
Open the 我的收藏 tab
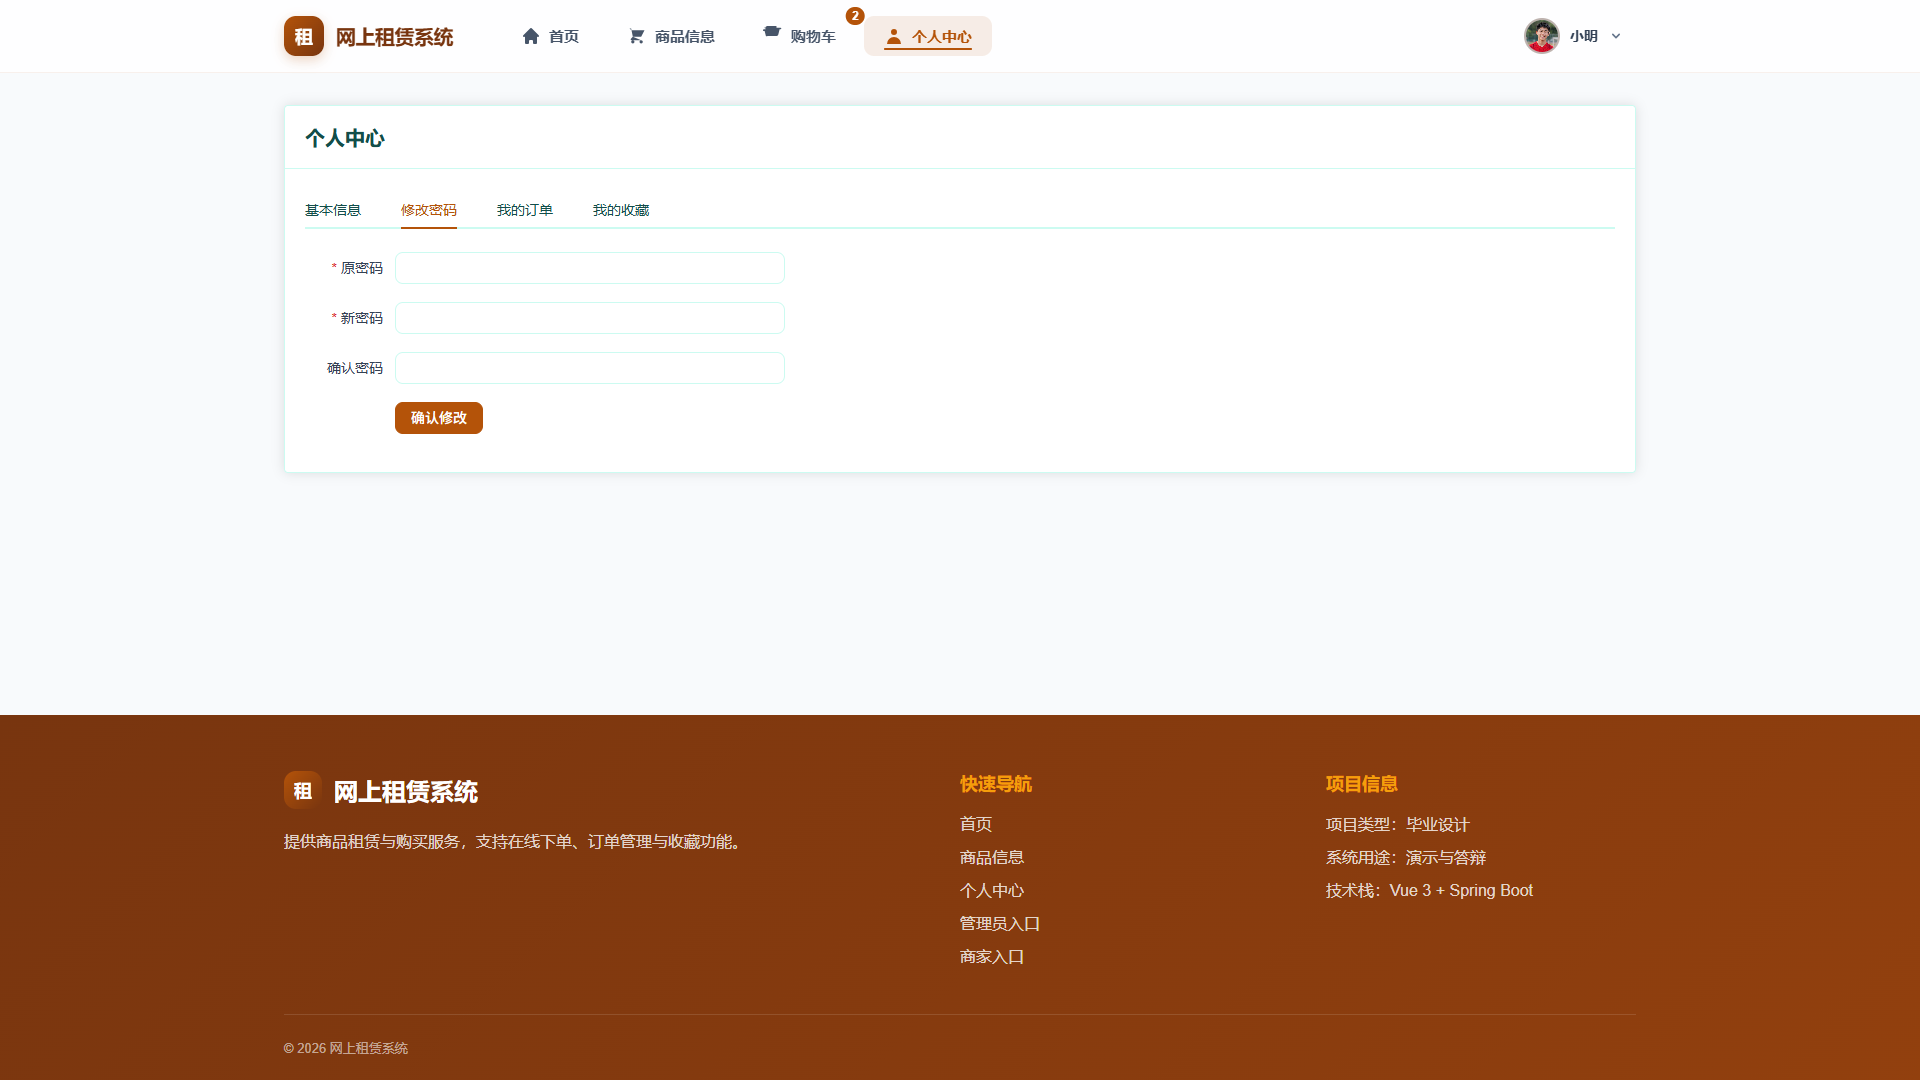621,210
